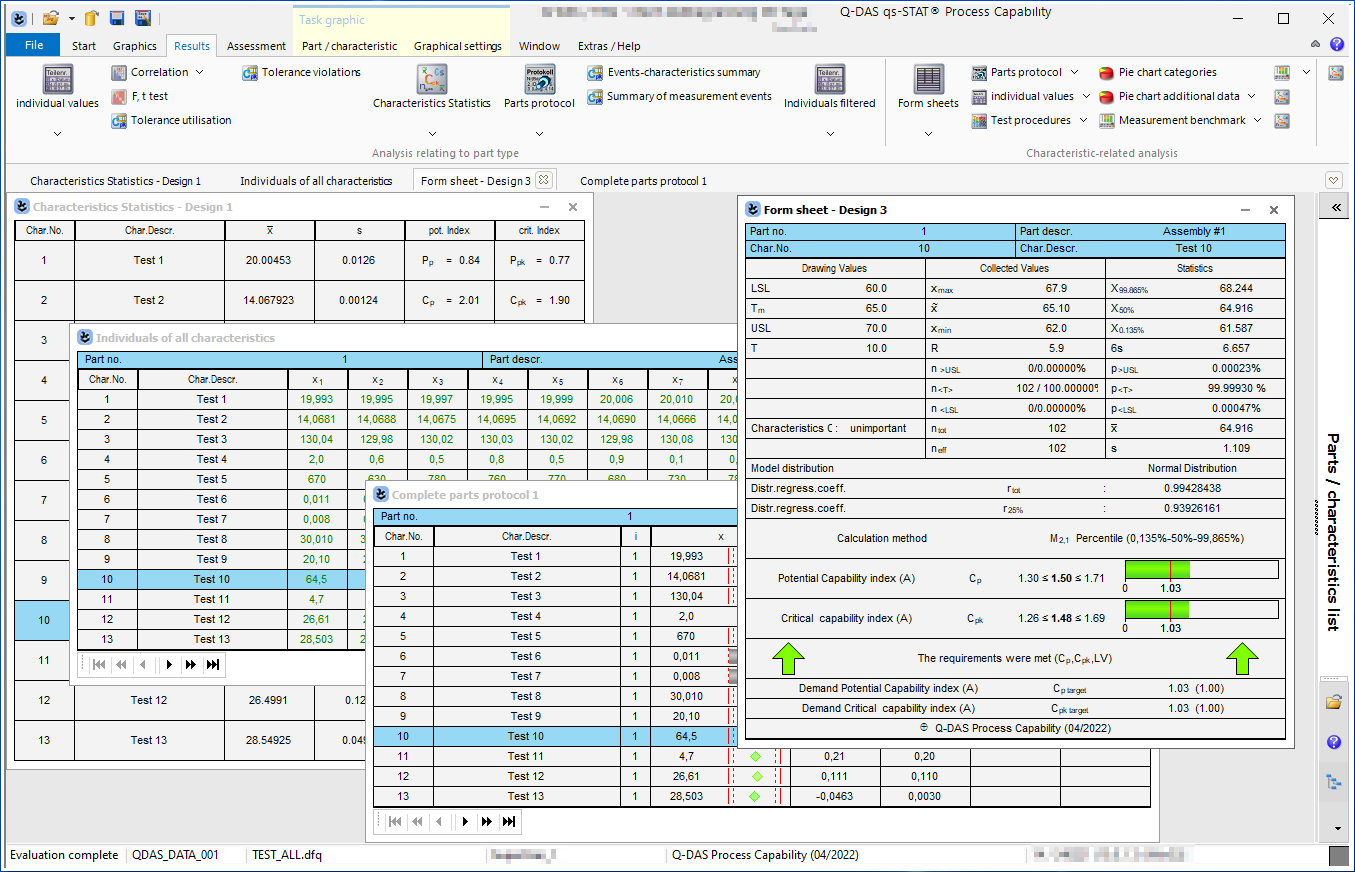Expand dropdown below Characteristics Statistics button

pyautogui.click(x=432, y=133)
